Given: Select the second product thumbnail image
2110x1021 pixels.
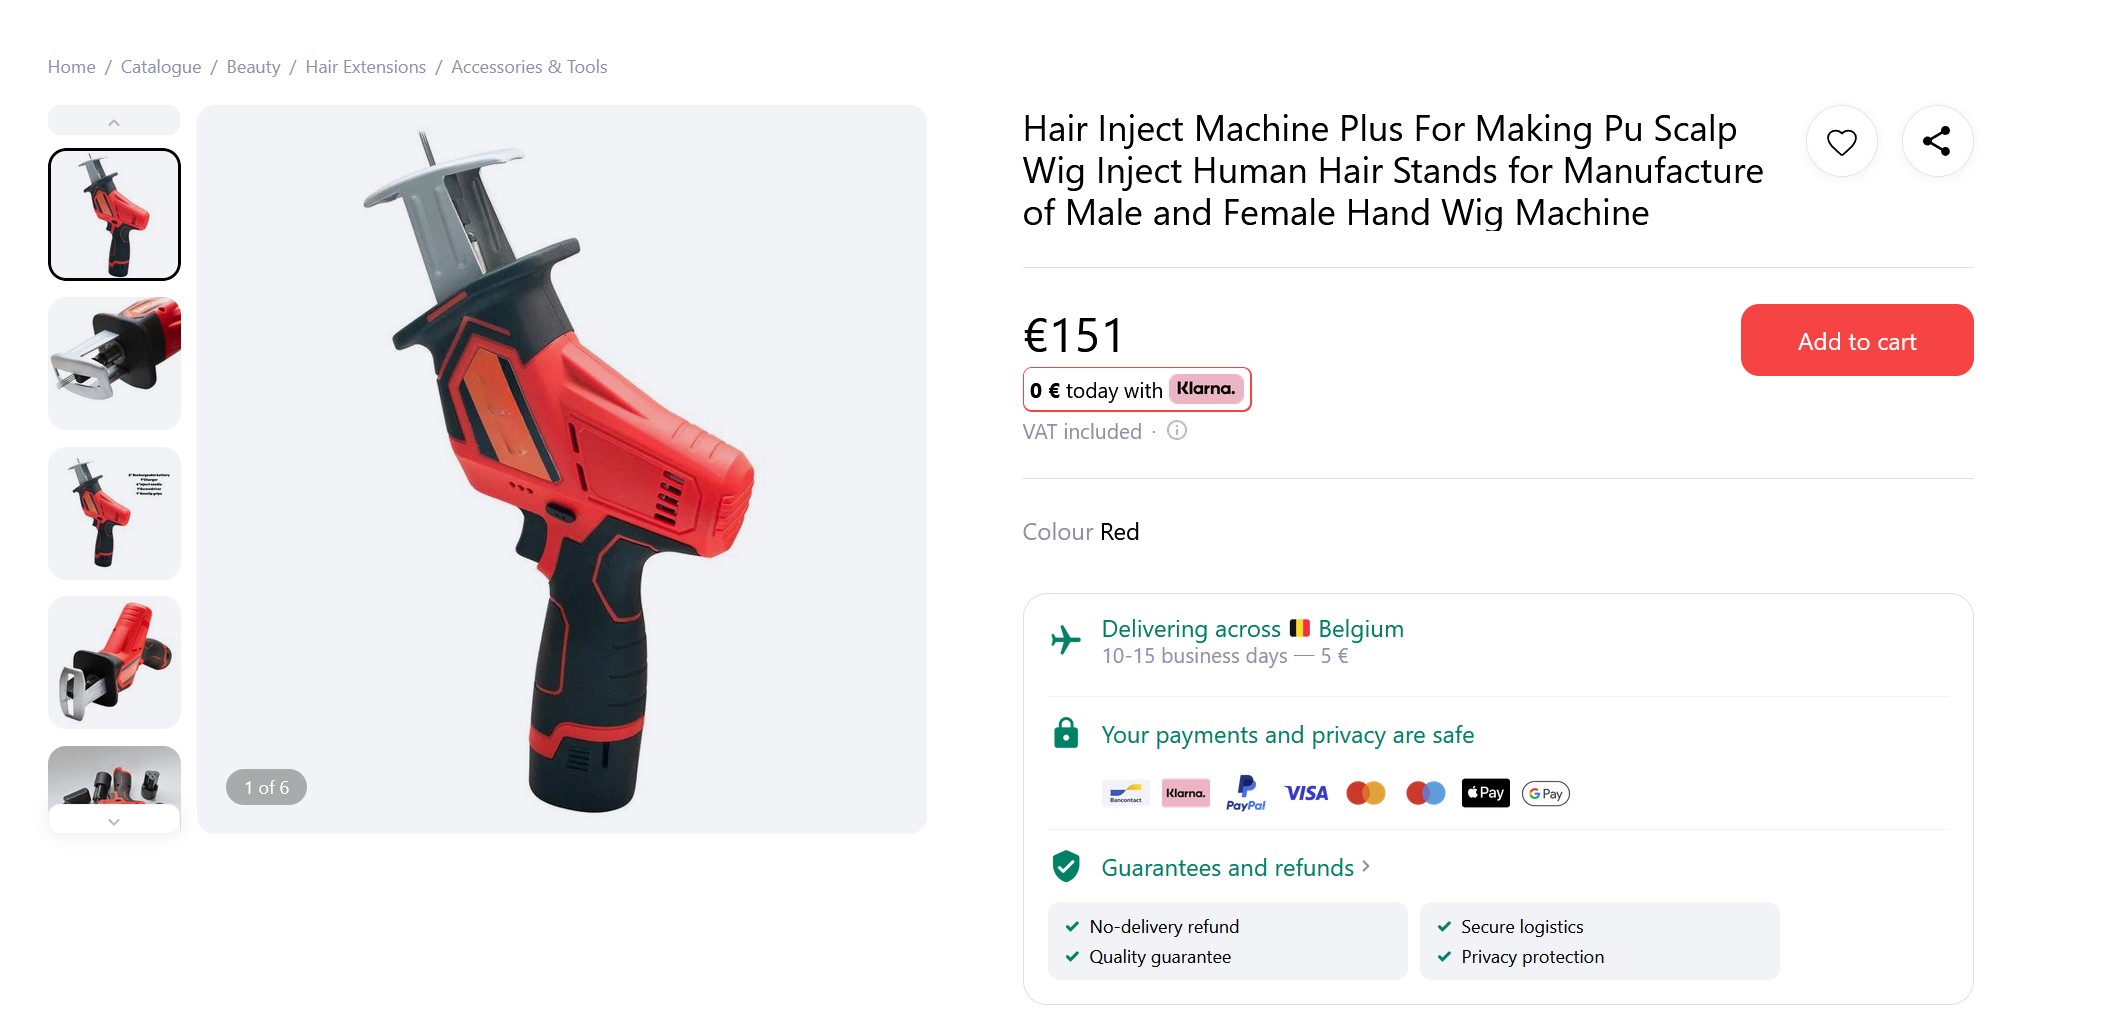Looking at the screenshot, I should 115,363.
